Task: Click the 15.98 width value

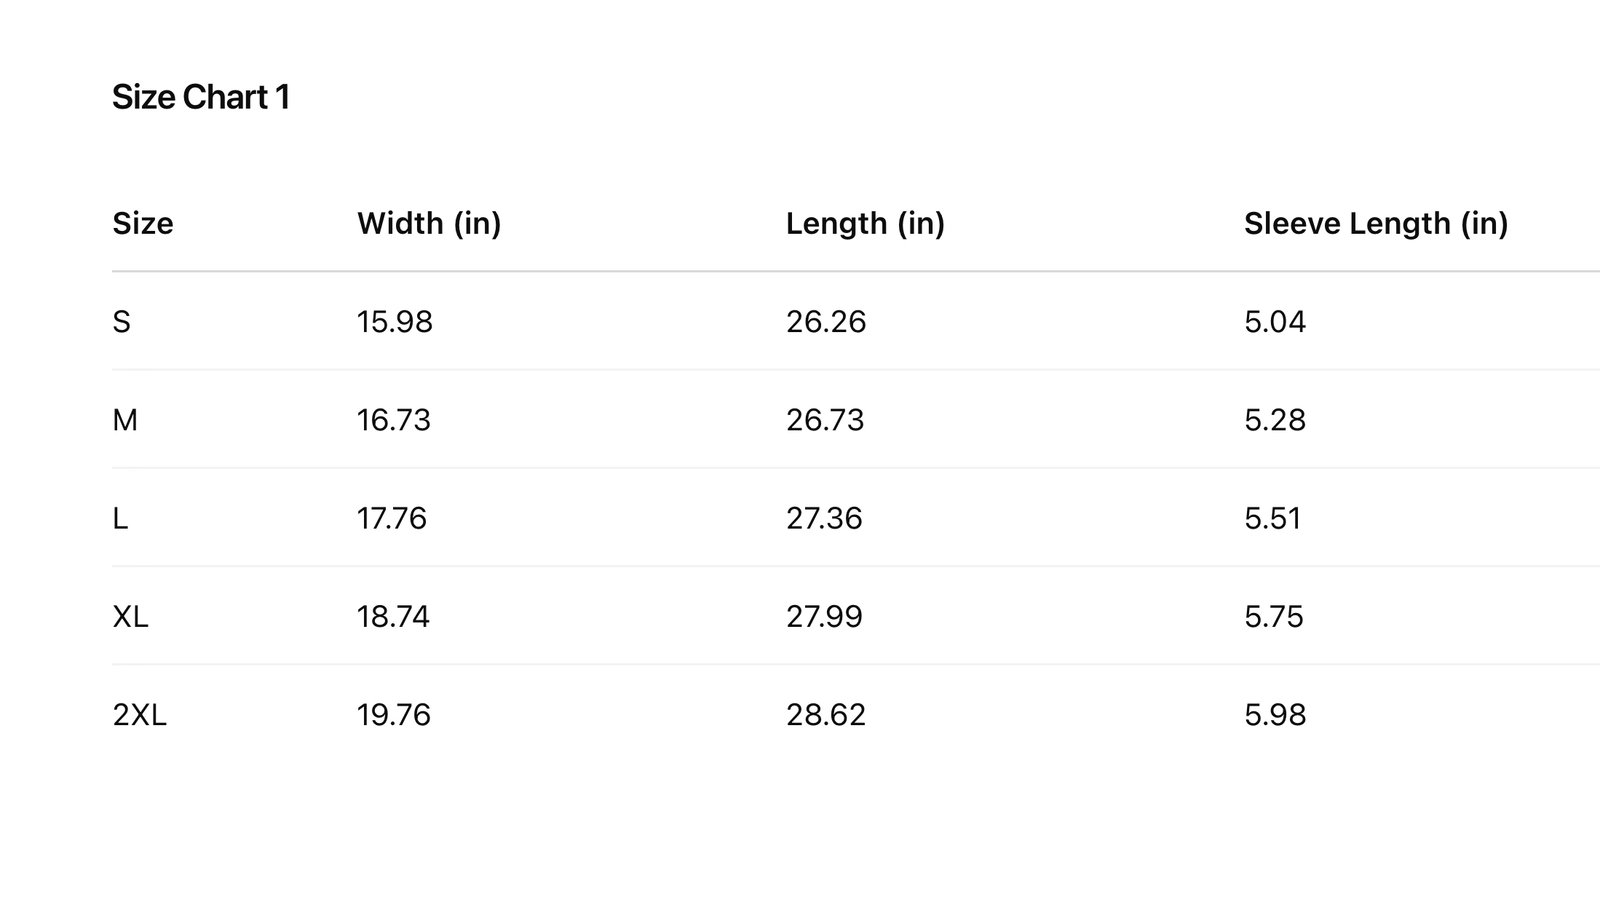Action: coord(395,322)
